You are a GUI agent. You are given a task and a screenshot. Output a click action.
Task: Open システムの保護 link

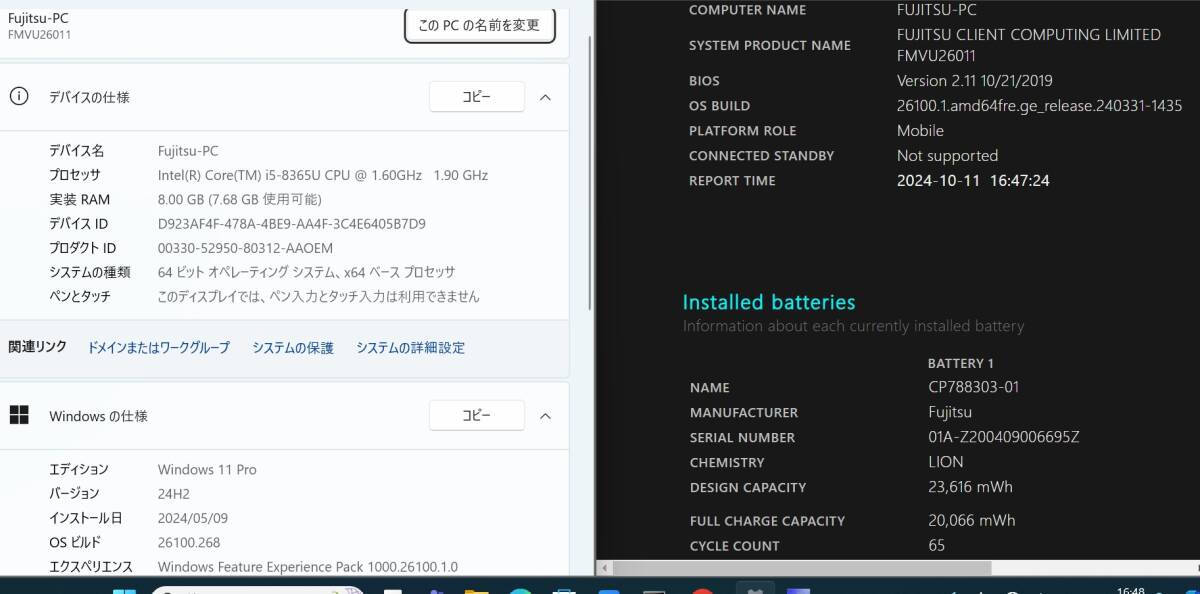[293, 348]
